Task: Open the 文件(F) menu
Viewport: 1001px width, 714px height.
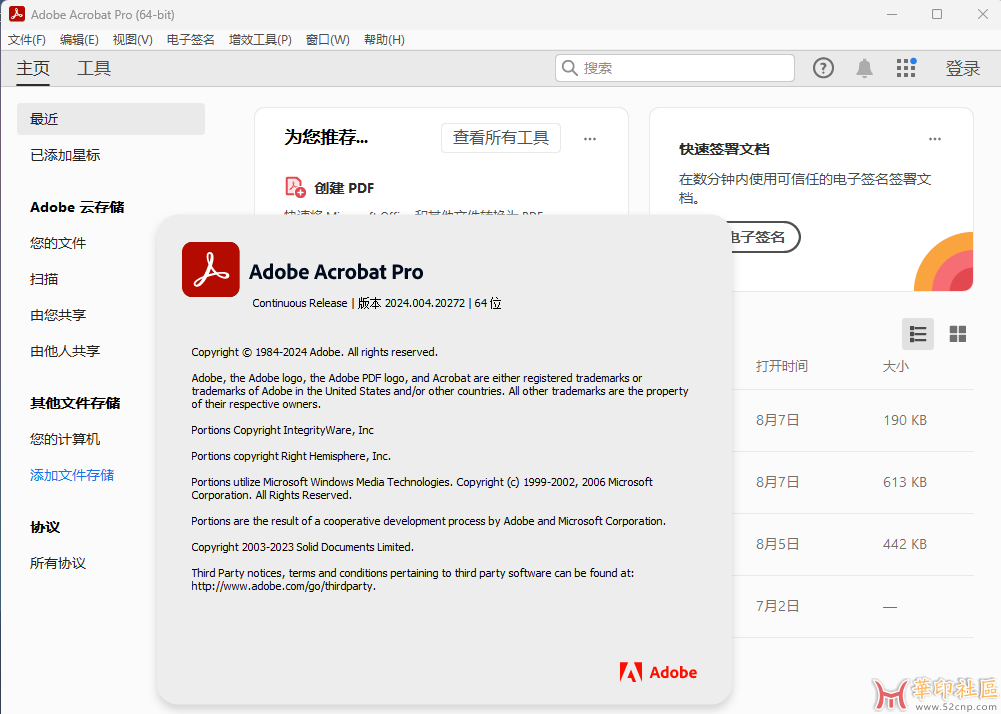Action: coord(27,40)
